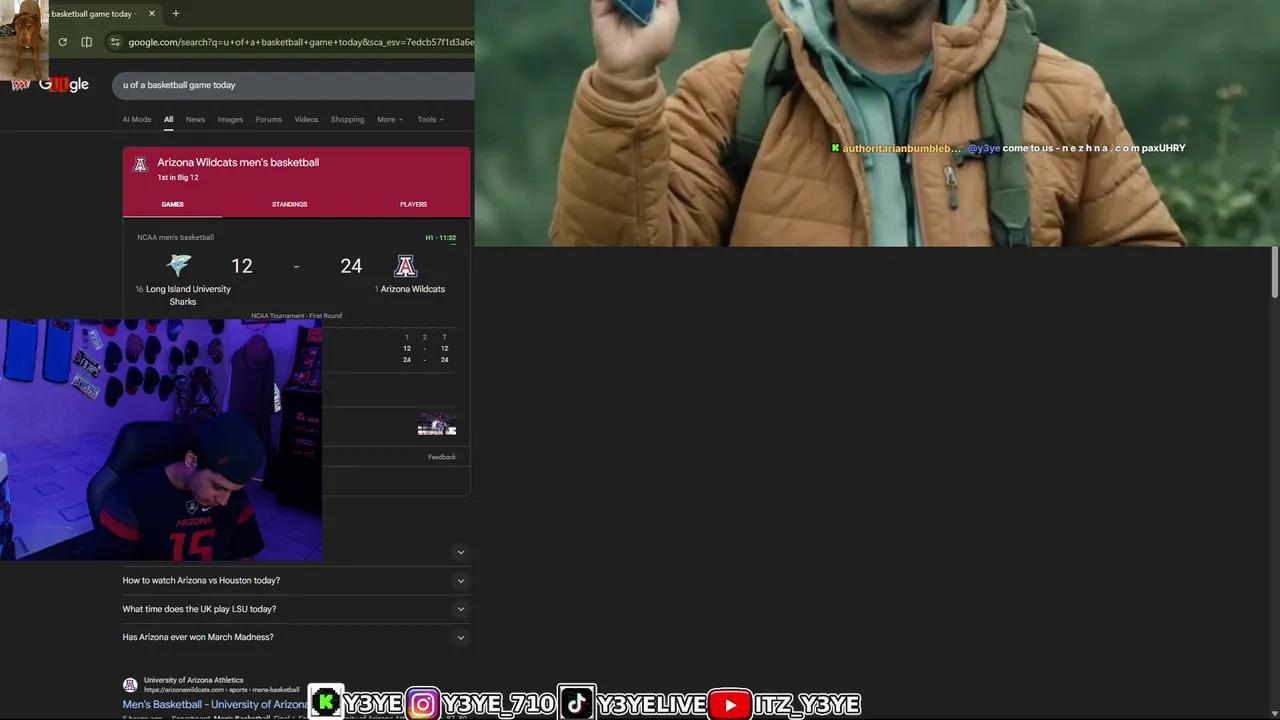
Task: Open the STANDINGS tab in Wildcats card
Action: click(x=289, y=204)
